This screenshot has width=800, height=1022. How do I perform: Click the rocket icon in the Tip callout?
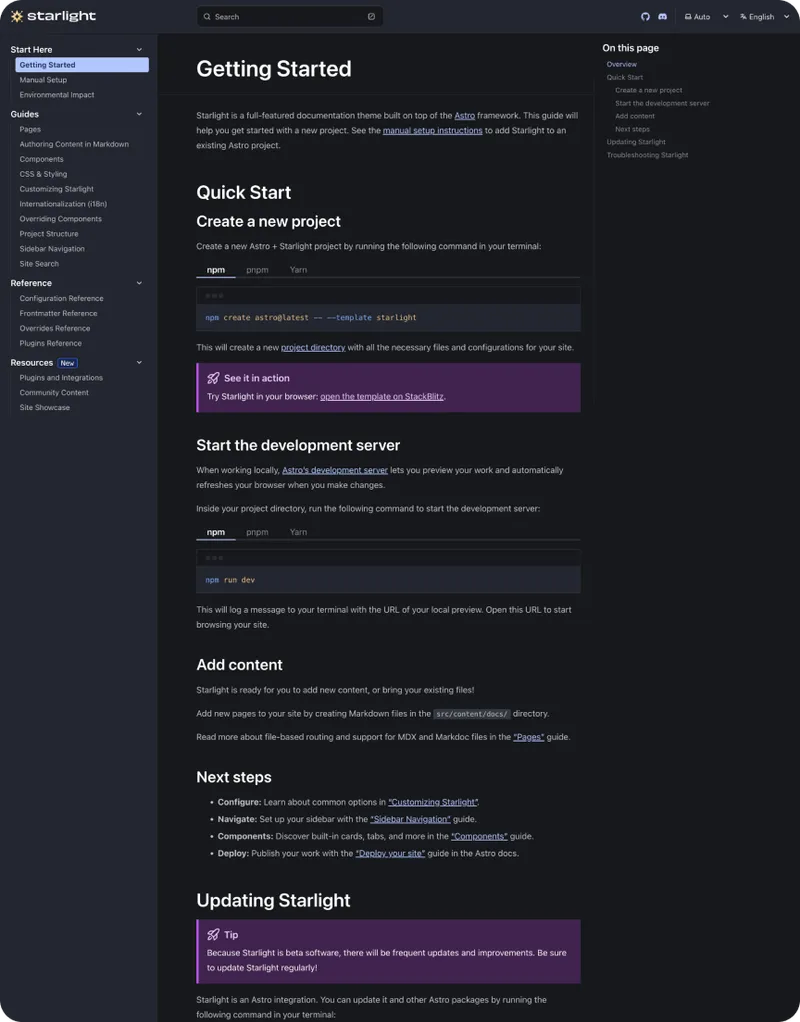pyautogui.click(x=213, y=935)
